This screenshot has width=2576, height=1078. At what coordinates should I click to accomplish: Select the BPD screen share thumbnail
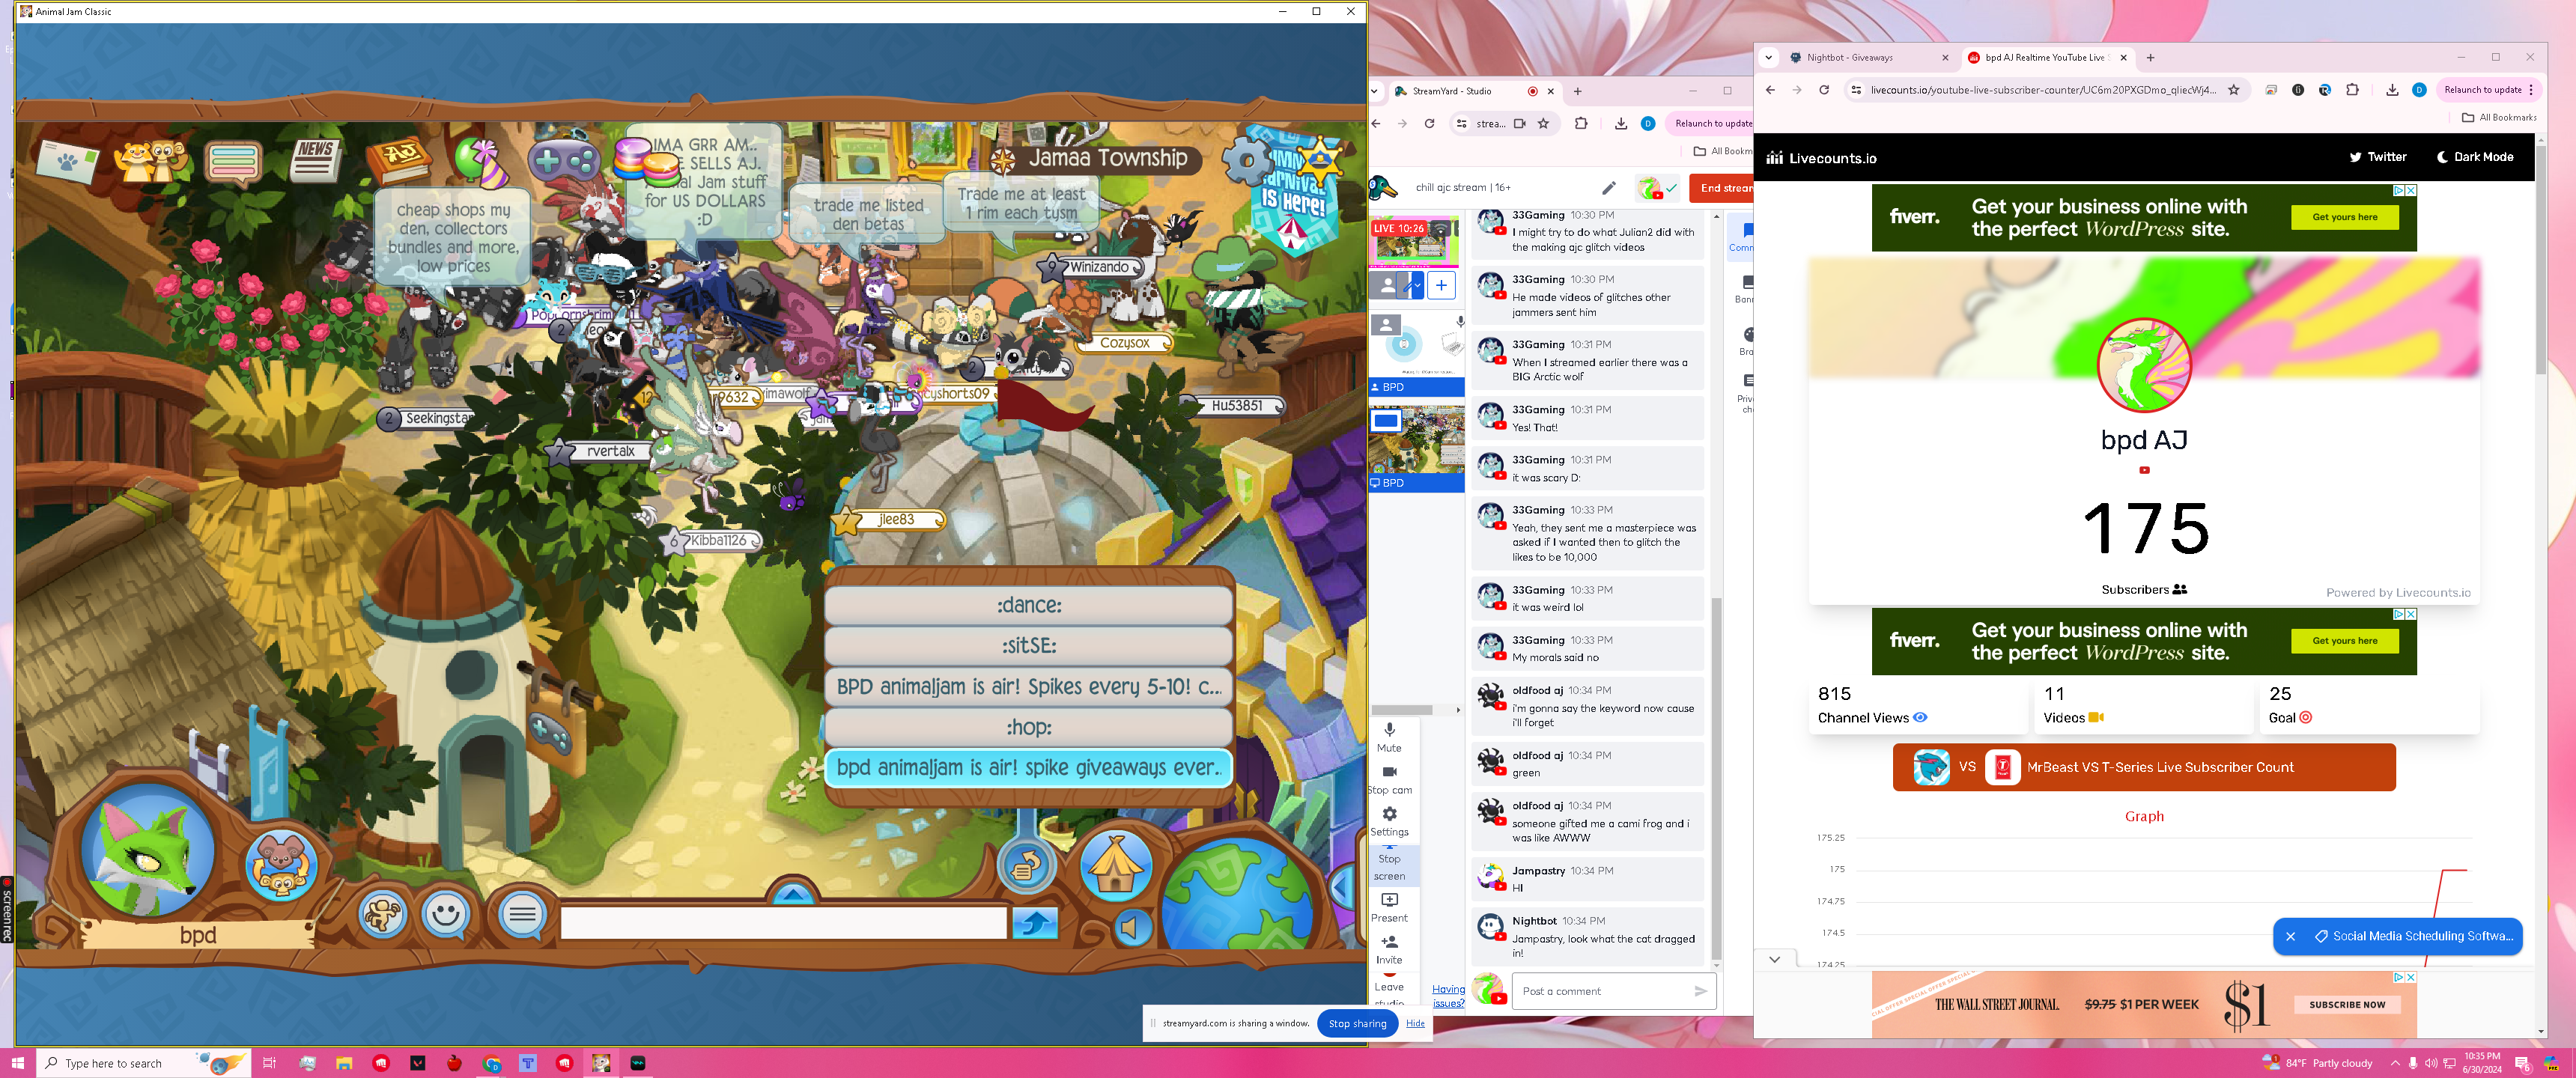1416,447
